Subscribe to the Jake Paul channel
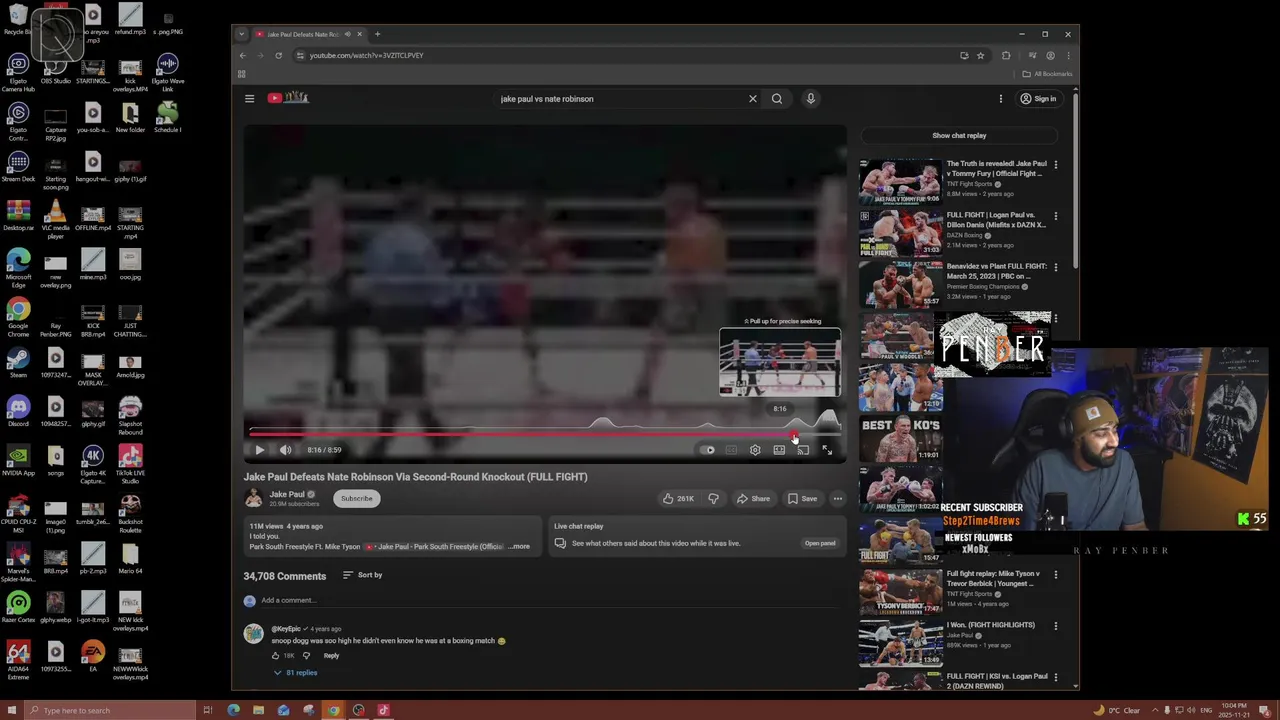Image resolution: width=1280 pixels, height=720 pixels. pos(356,499)
